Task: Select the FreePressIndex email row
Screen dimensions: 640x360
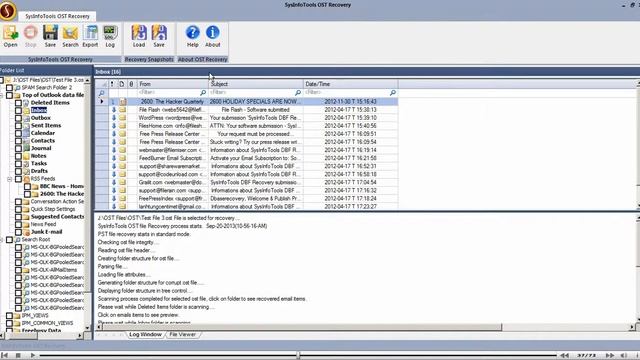Action: click(247, 198)
